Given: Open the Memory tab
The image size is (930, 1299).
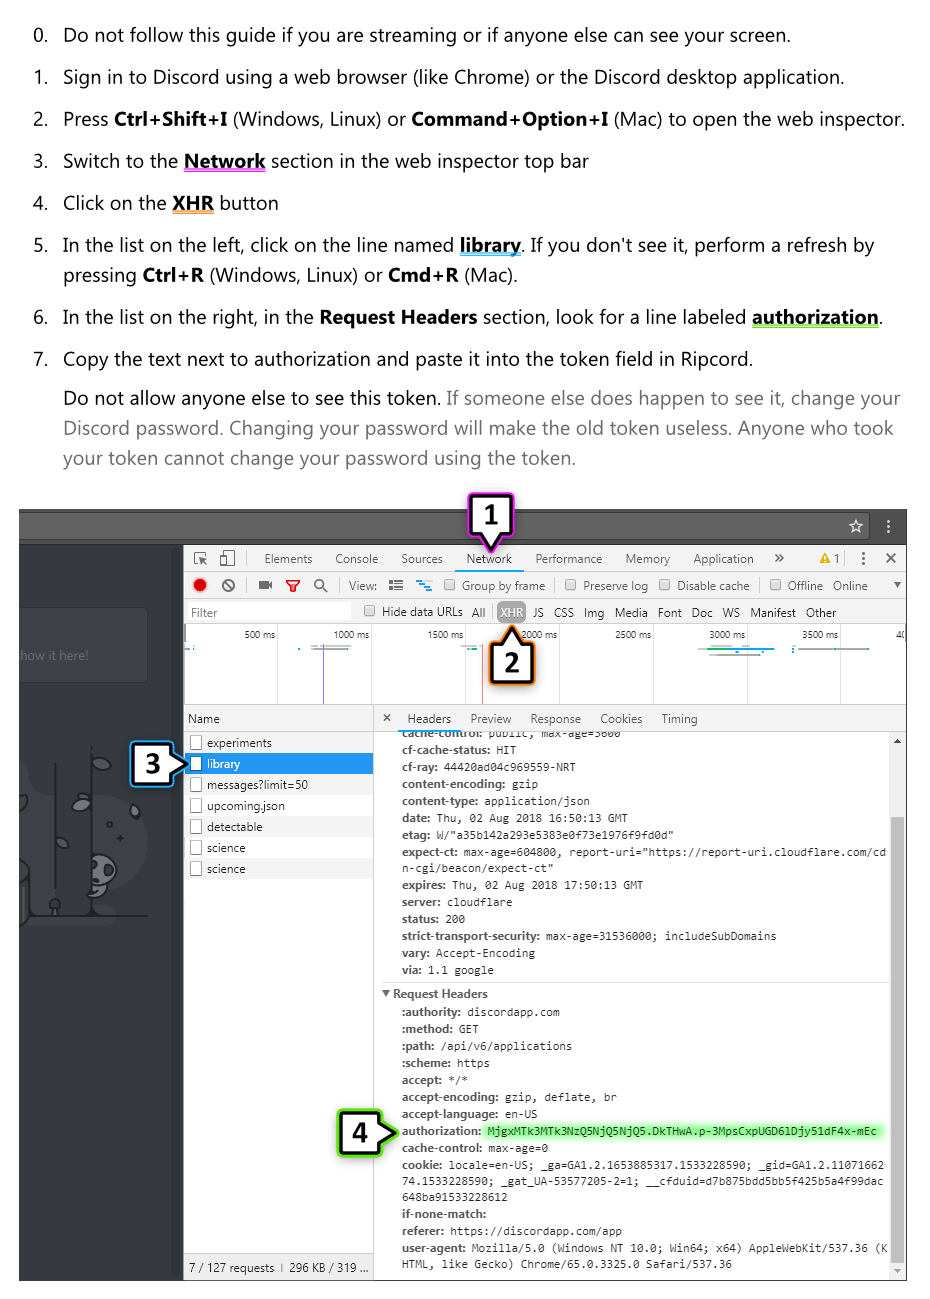Looking at the screenshot, I should click(648, 559).
